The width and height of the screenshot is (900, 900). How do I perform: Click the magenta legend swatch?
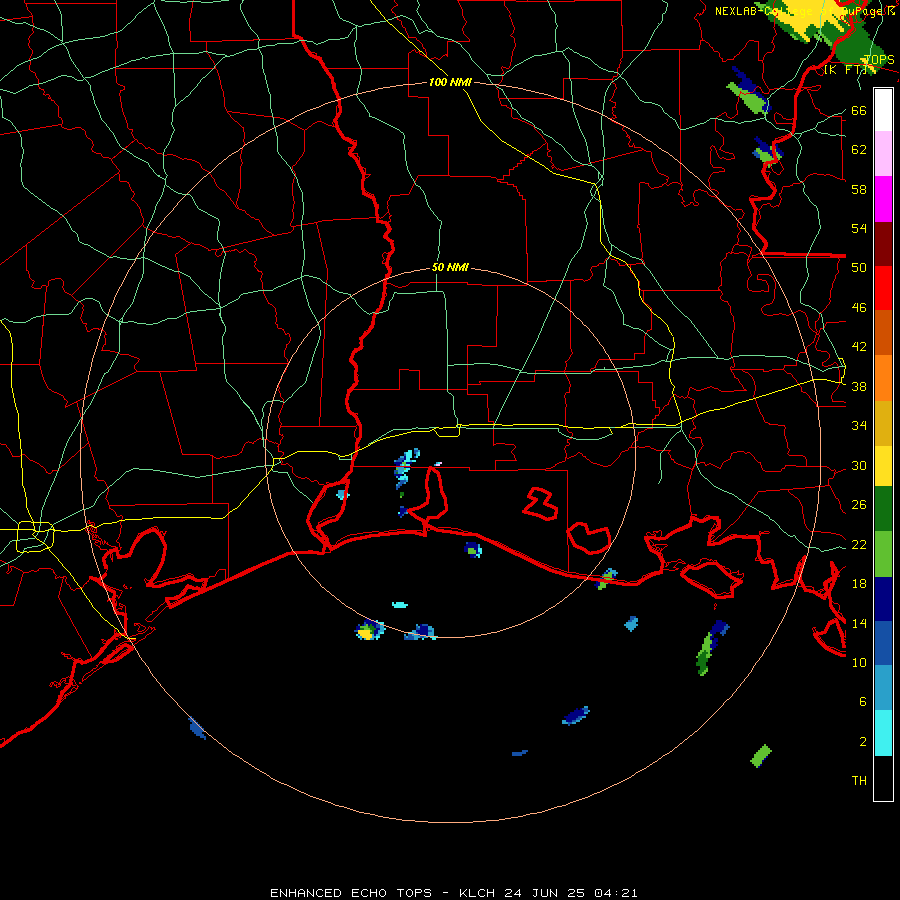pos(883,199)
